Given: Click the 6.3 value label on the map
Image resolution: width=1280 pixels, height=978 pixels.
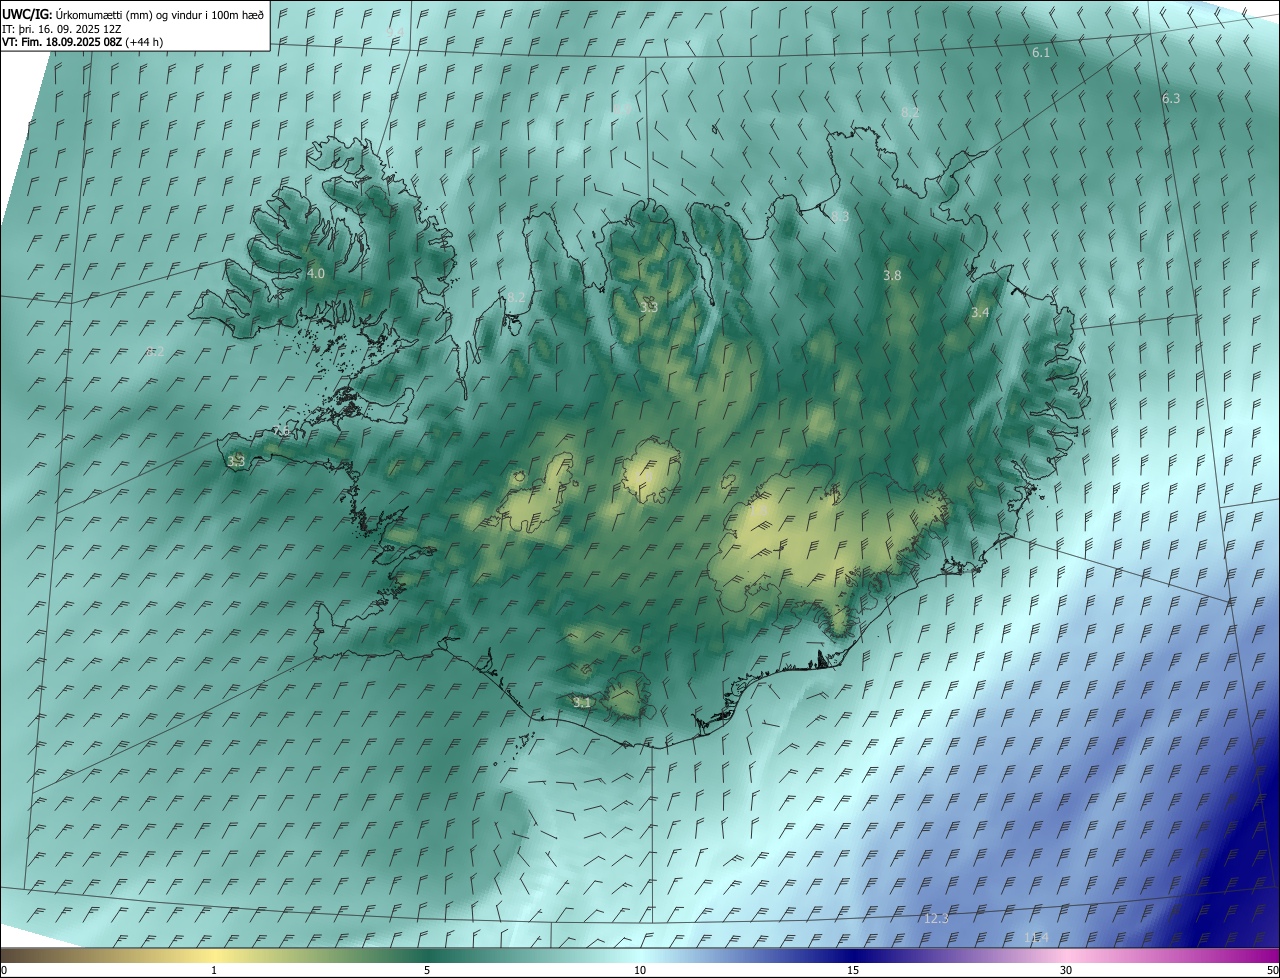Looking at the screenshot, I should point(1171,99).
